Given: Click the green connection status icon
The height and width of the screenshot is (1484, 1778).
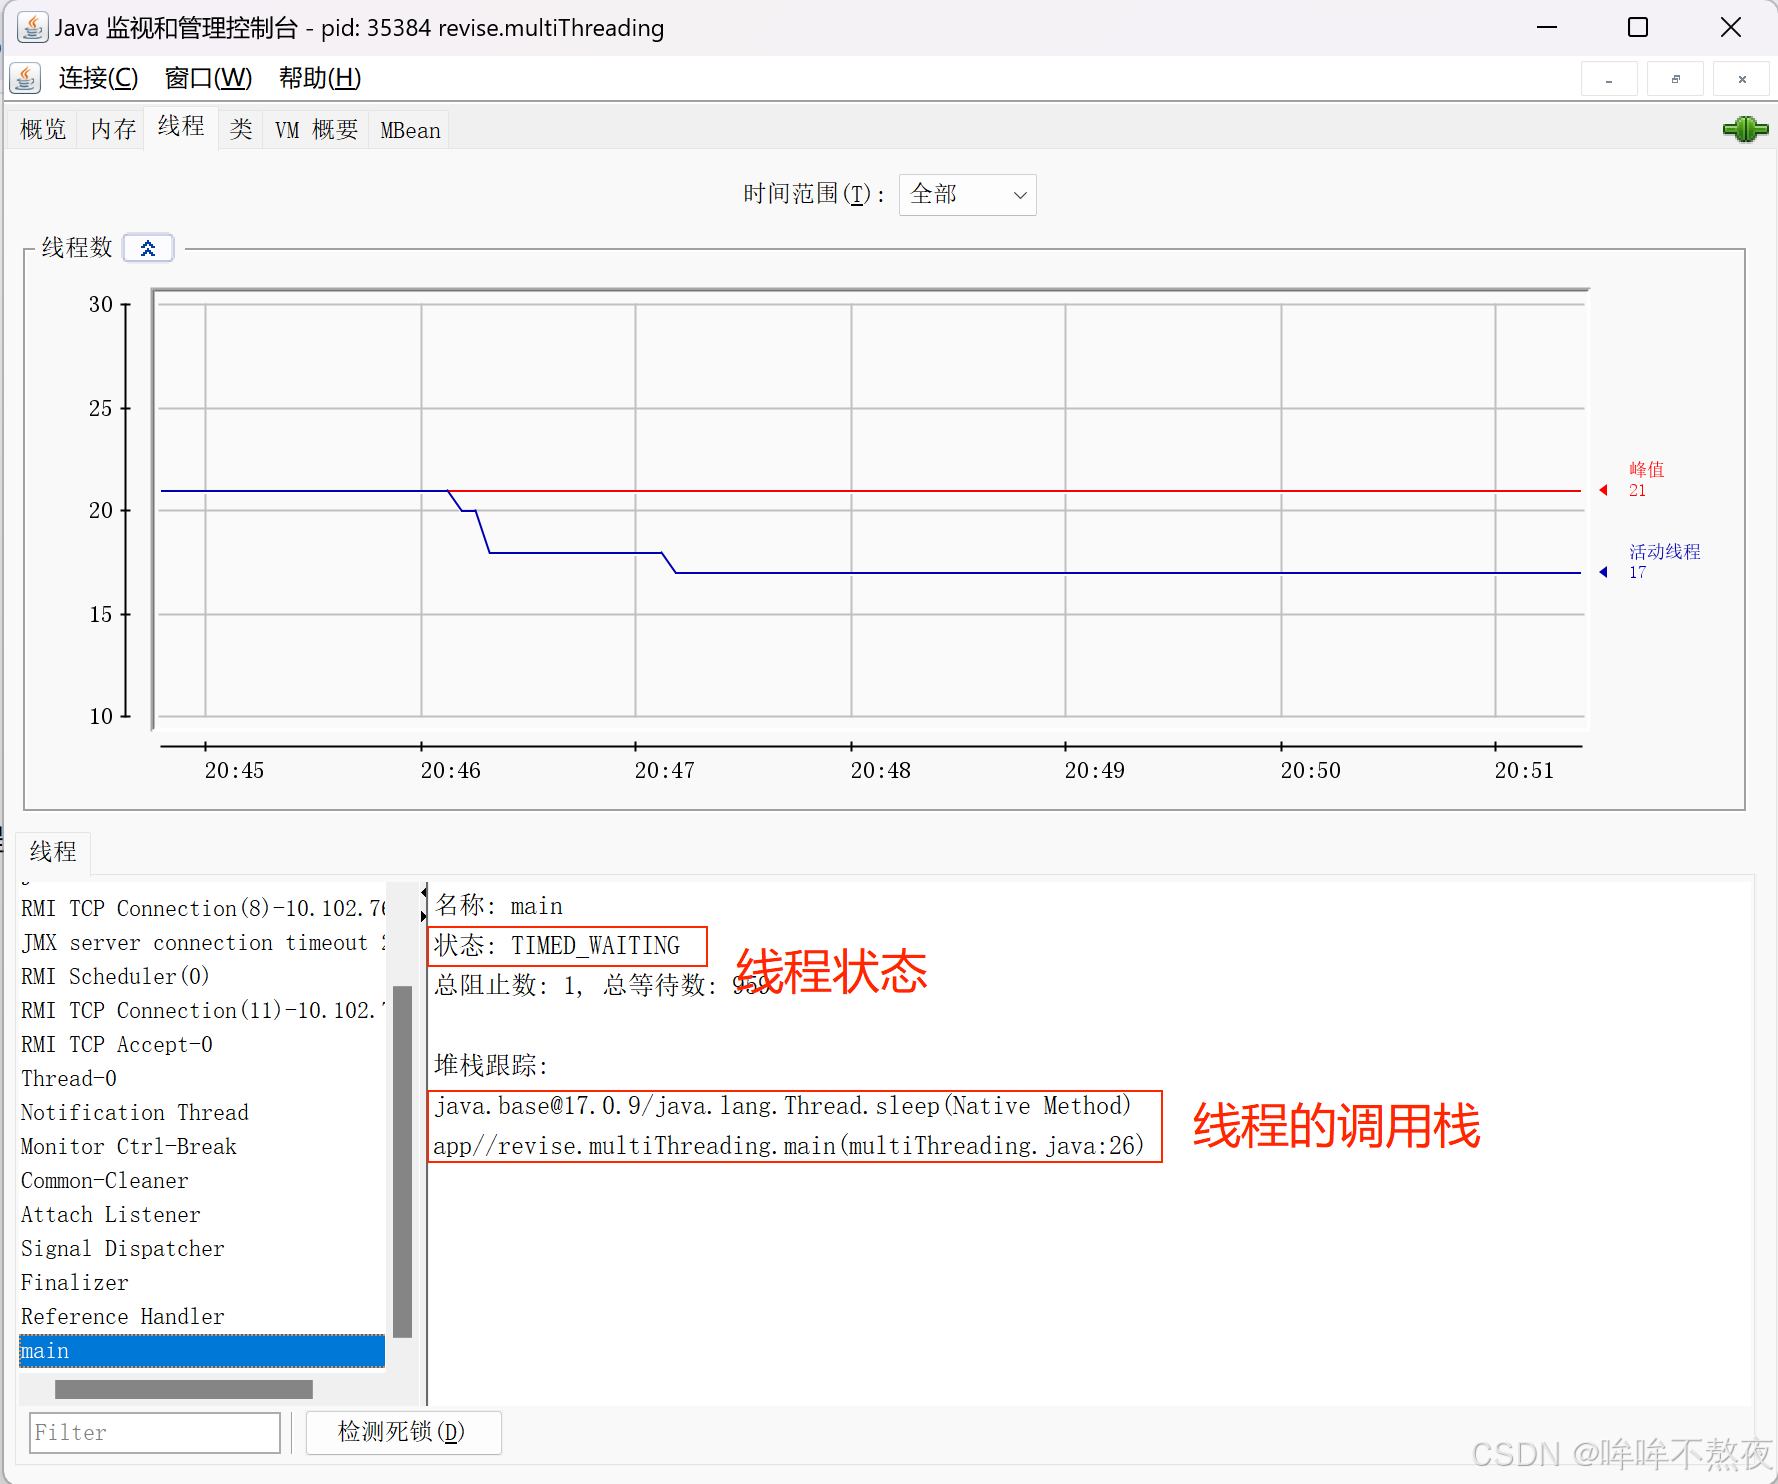Looking at the screenshot, I should pos(1745,129).
